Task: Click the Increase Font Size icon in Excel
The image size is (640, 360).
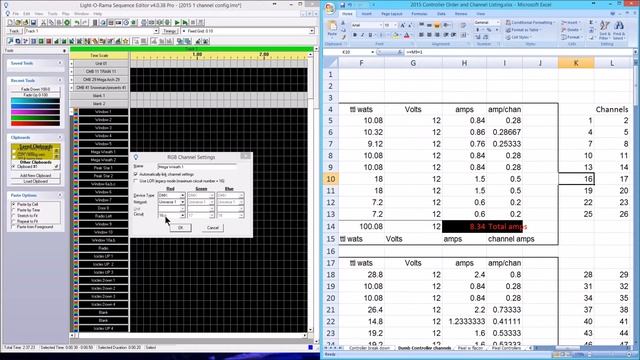Action: (403, 25)
